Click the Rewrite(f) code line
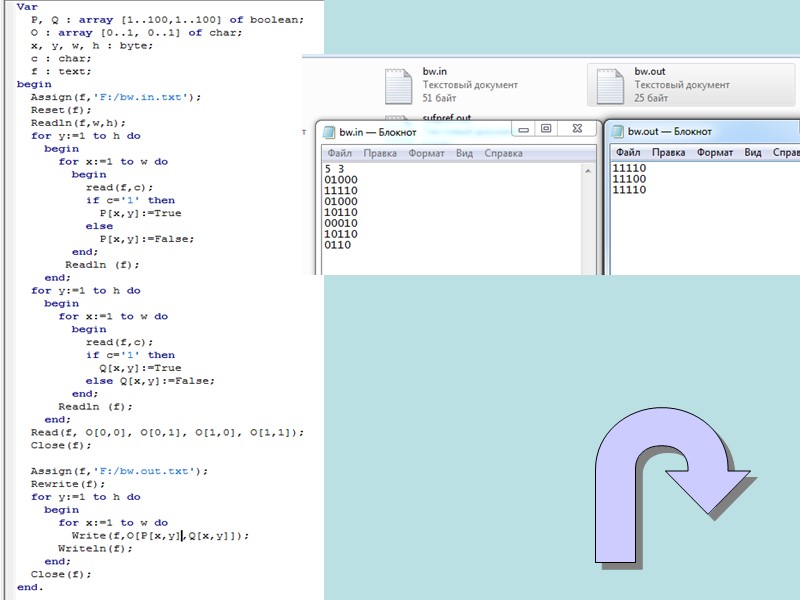 [x=68, y=484]
